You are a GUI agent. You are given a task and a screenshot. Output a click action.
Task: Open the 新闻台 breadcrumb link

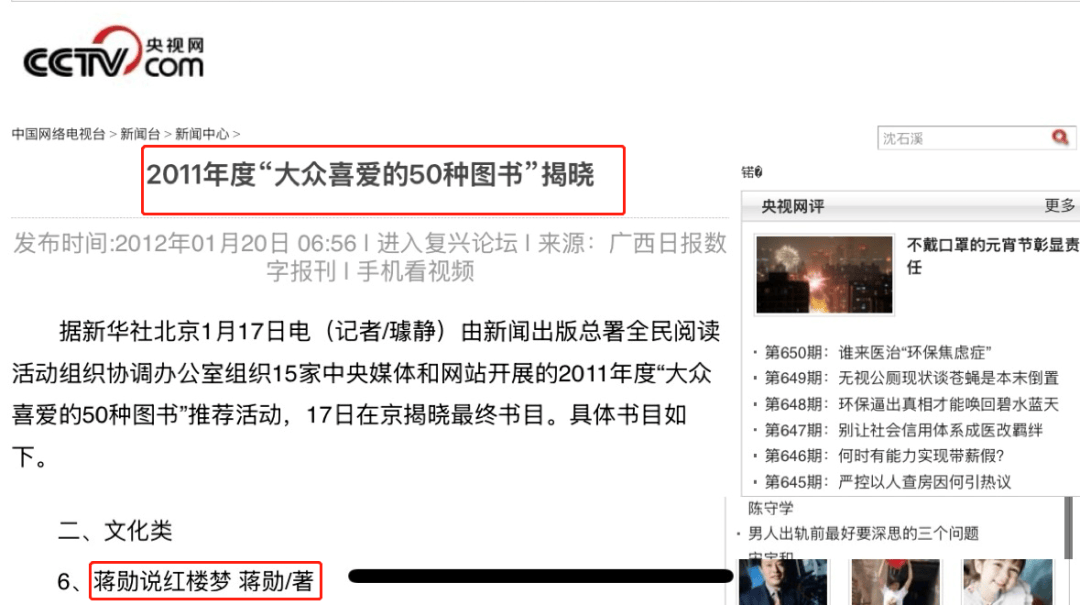pyautogui.click(x=140, y=134)
